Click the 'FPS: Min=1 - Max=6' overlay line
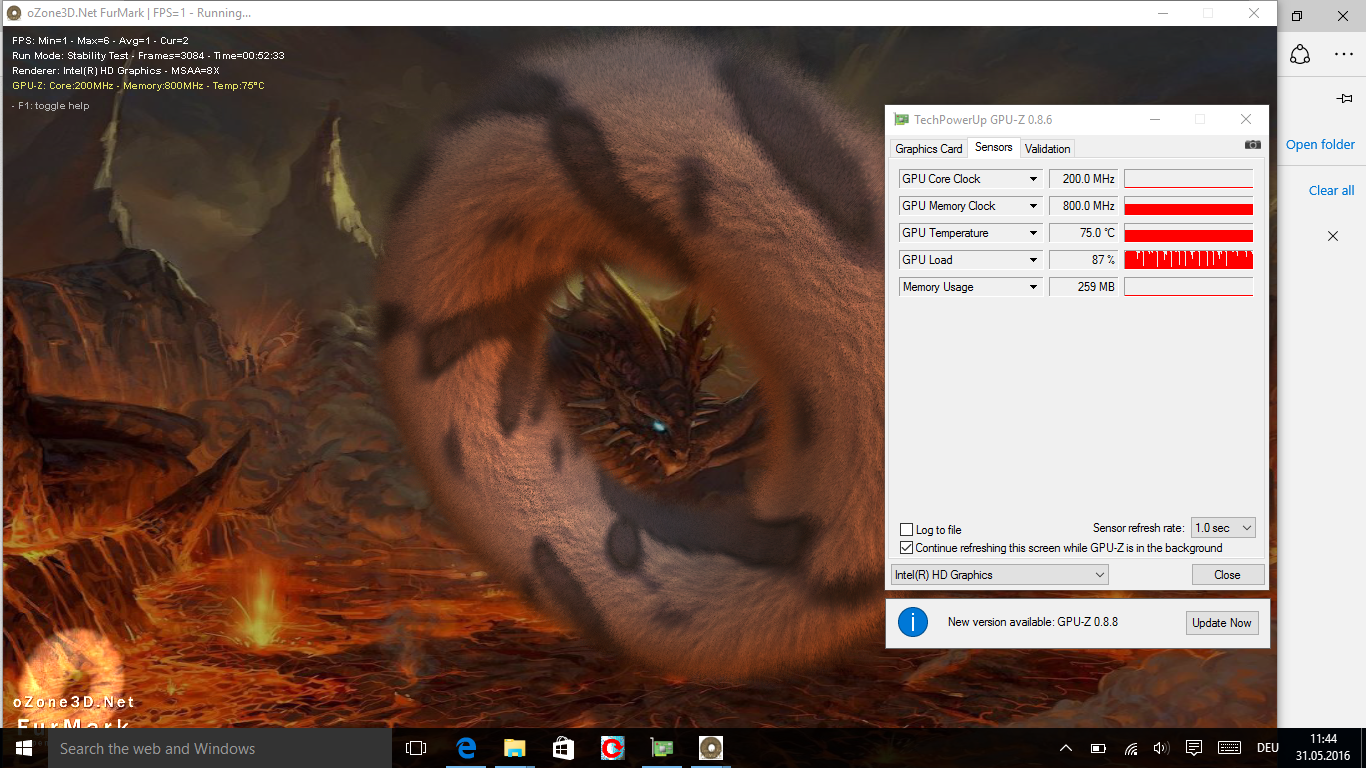Image resolution: width=1366 pixels, height=768 pixels. [x=101, y=41]
